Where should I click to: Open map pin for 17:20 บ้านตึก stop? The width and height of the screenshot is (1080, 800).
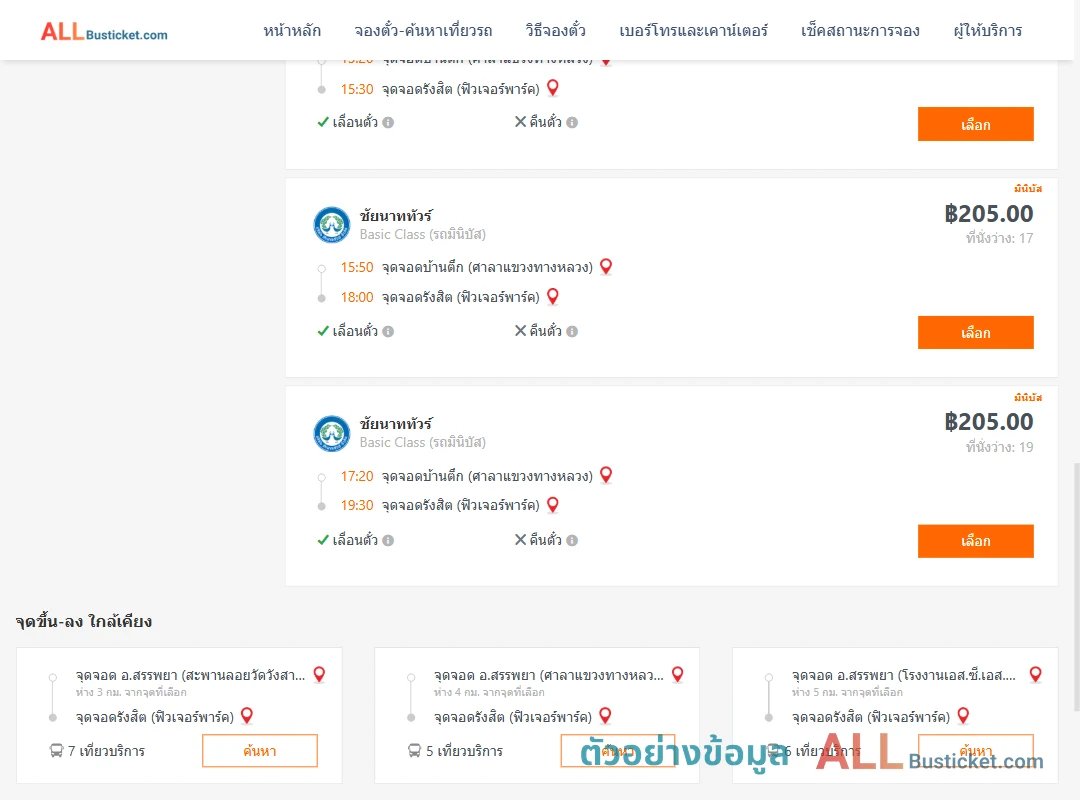(606, 475)
